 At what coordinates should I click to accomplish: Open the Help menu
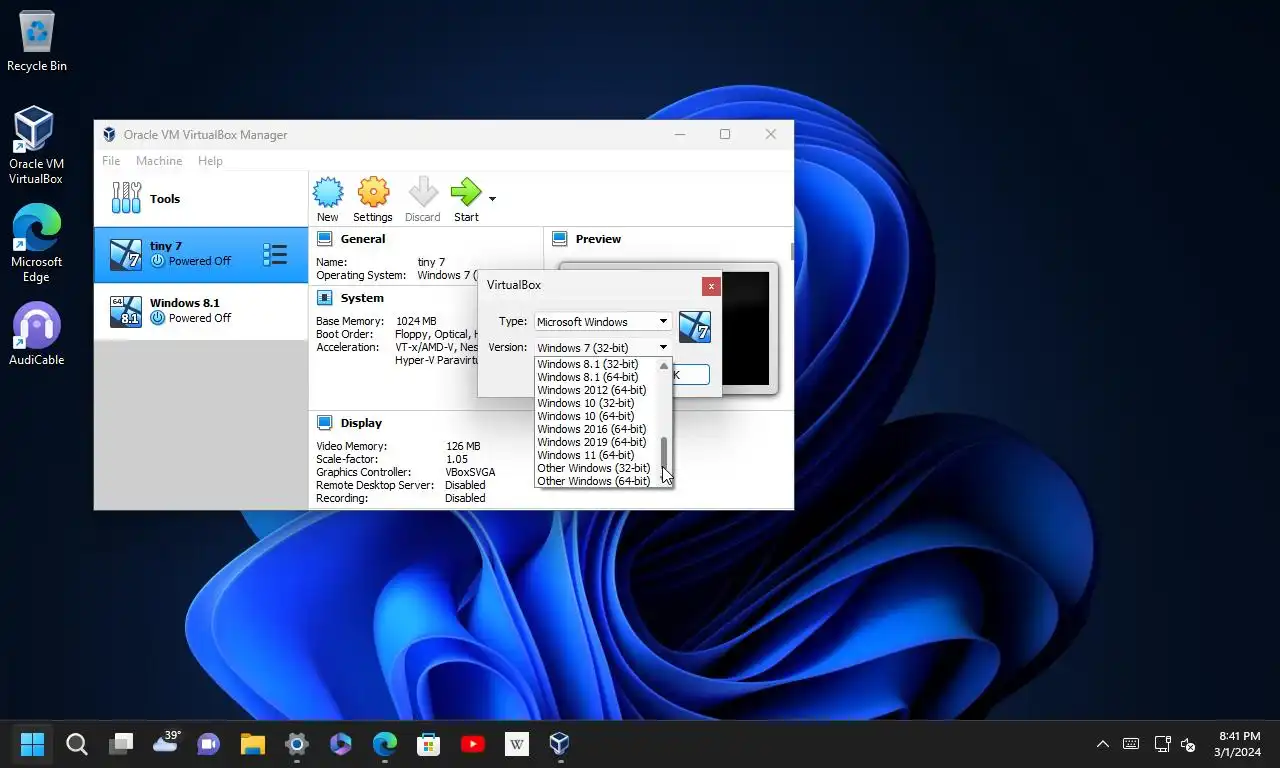210,161
